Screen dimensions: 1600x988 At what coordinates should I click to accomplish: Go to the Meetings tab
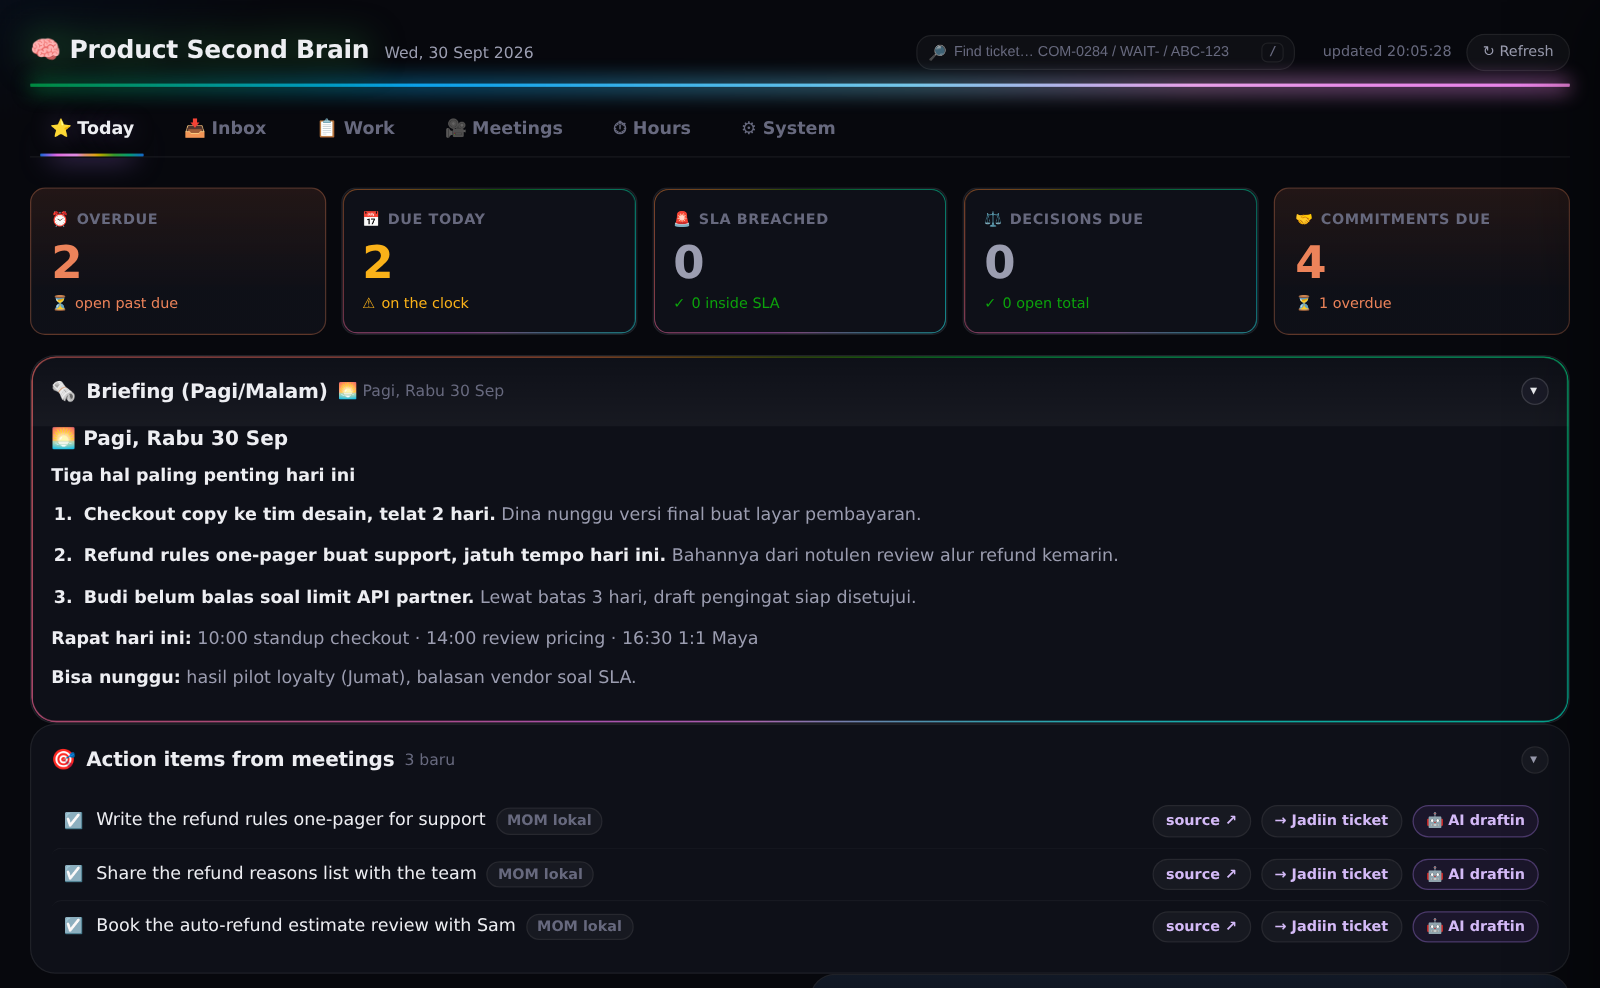[x=504, y=128]
